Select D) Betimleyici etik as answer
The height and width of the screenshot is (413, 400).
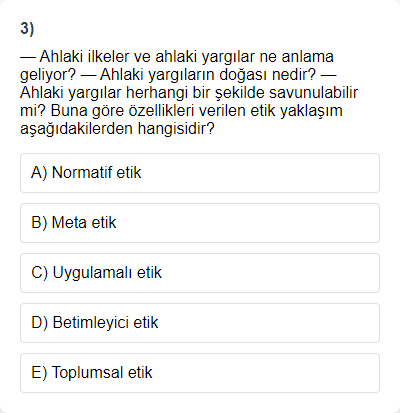[x=200, y=323]
